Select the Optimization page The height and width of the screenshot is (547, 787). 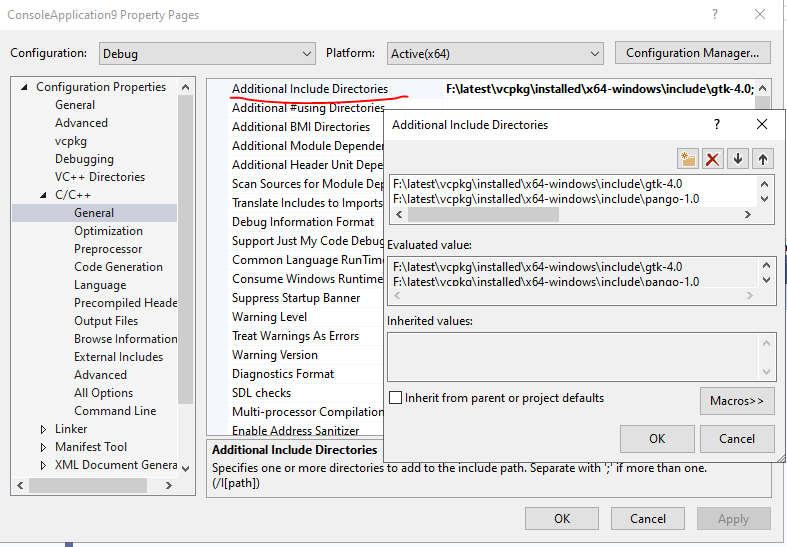(x=108, y=231)
